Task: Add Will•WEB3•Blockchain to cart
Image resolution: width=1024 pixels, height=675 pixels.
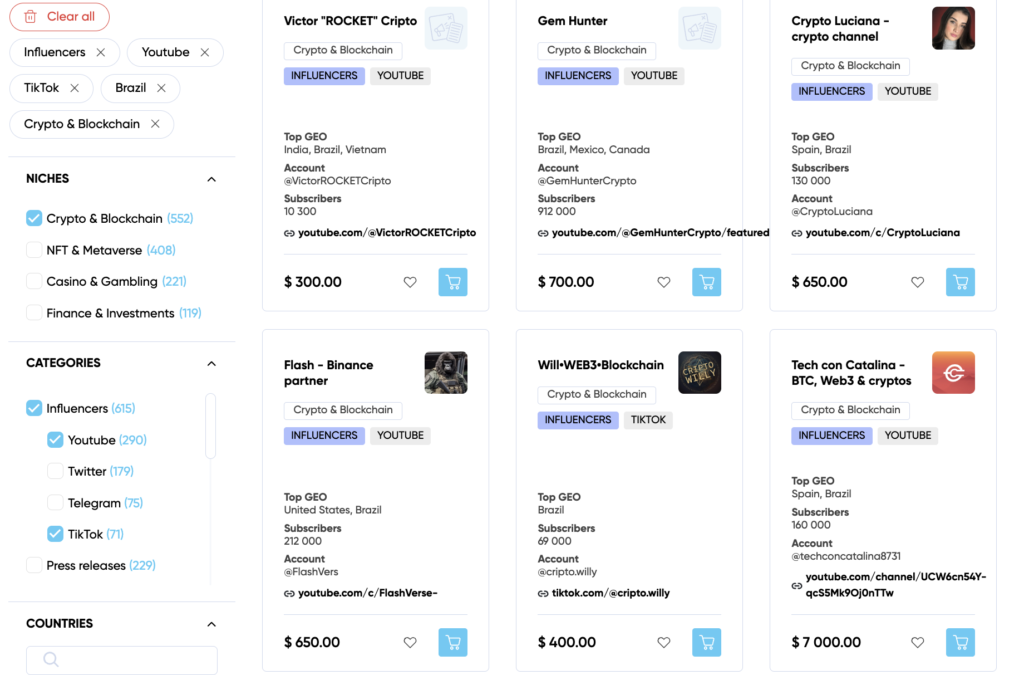Action: [707, 642]
